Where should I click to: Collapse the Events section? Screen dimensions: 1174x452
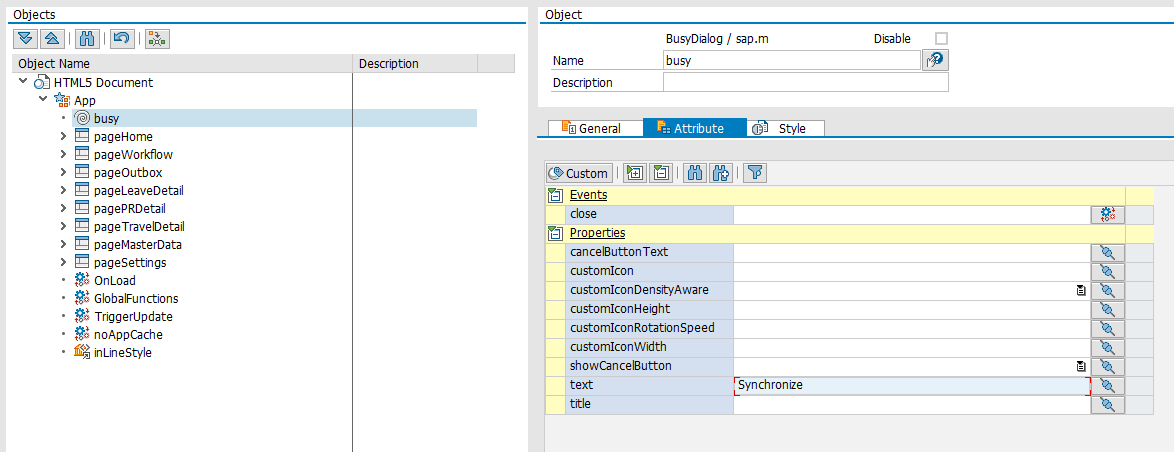tap(555, 195)
